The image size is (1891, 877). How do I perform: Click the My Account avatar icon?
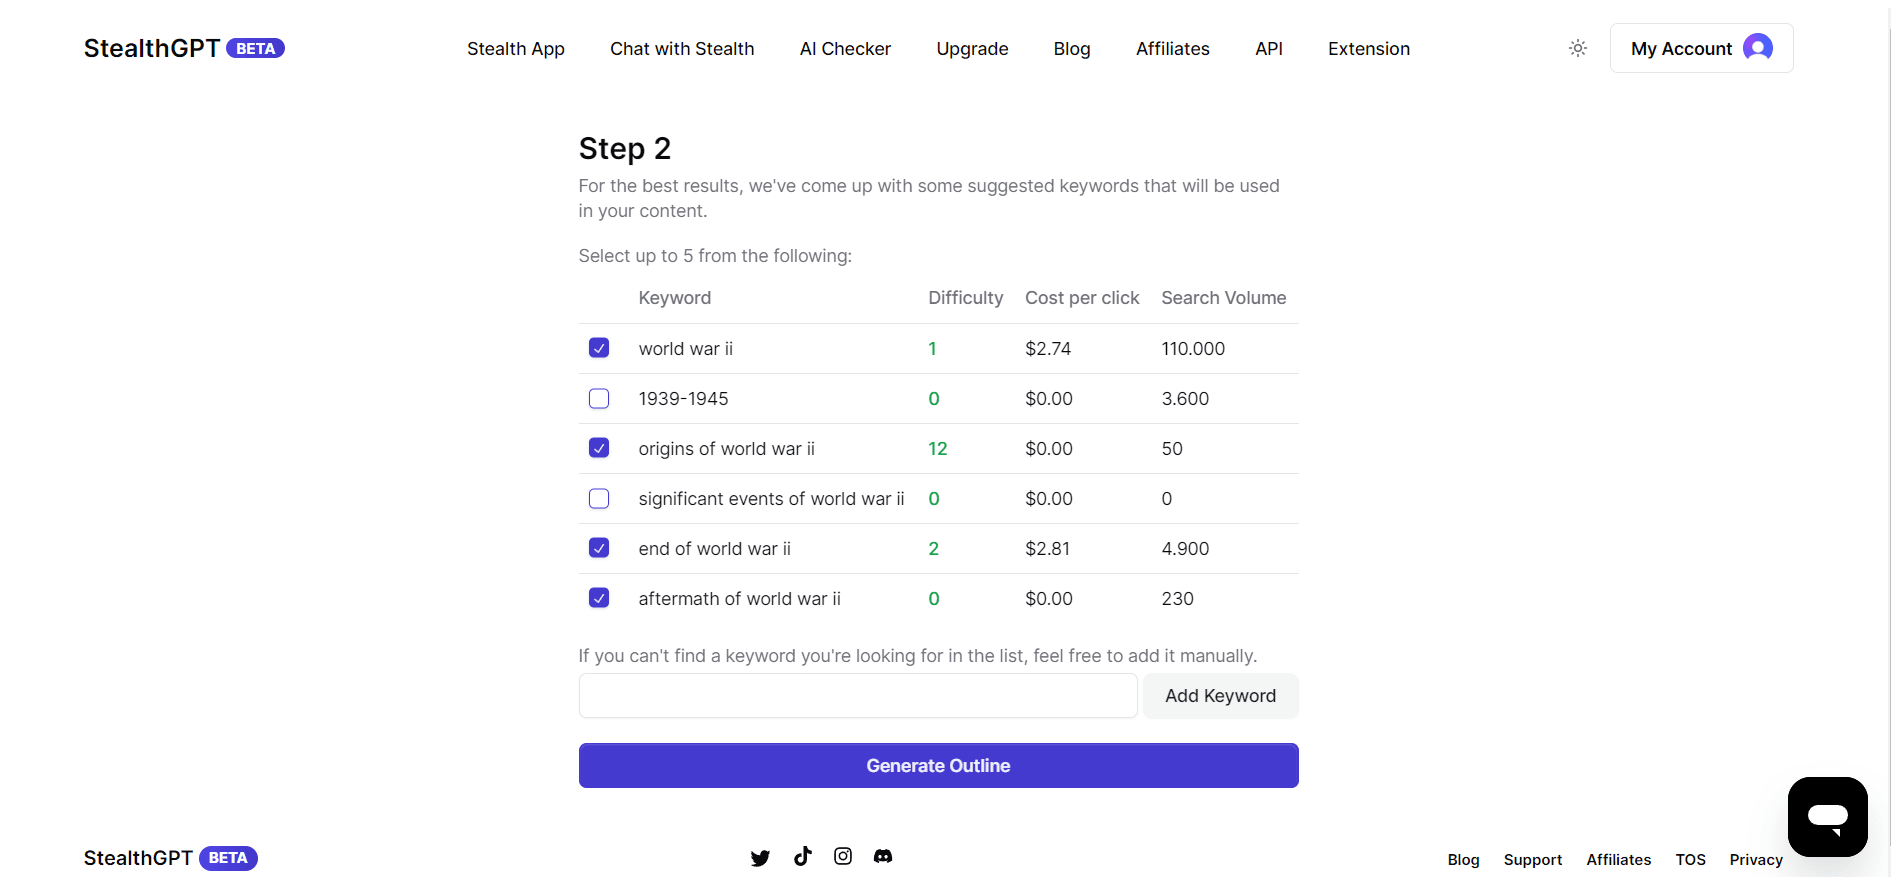pyautogui.click(x=1757, y=48)
